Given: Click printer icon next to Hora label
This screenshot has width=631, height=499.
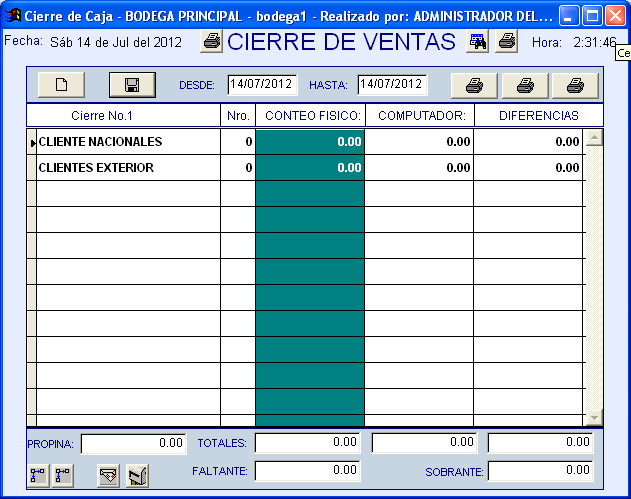Looking at the screenshot, I should (x=507, y=42).
